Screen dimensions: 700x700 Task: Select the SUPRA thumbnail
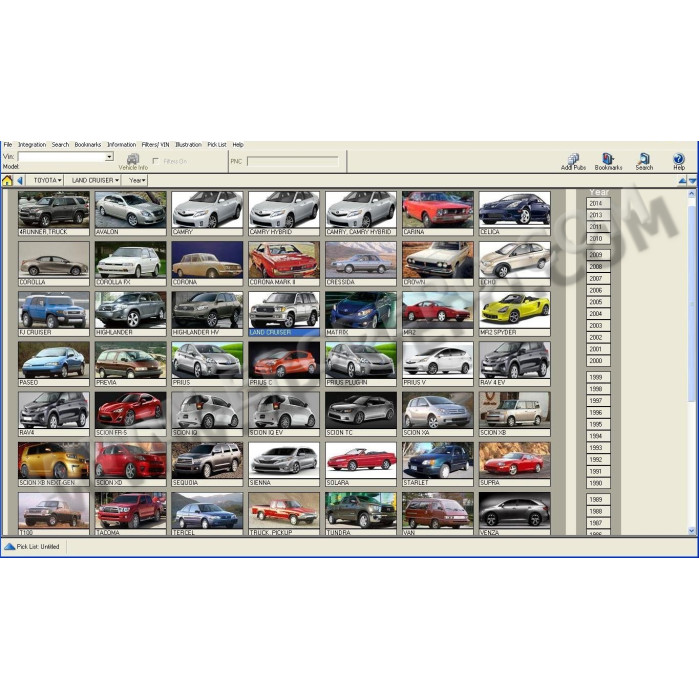[514, 464]
